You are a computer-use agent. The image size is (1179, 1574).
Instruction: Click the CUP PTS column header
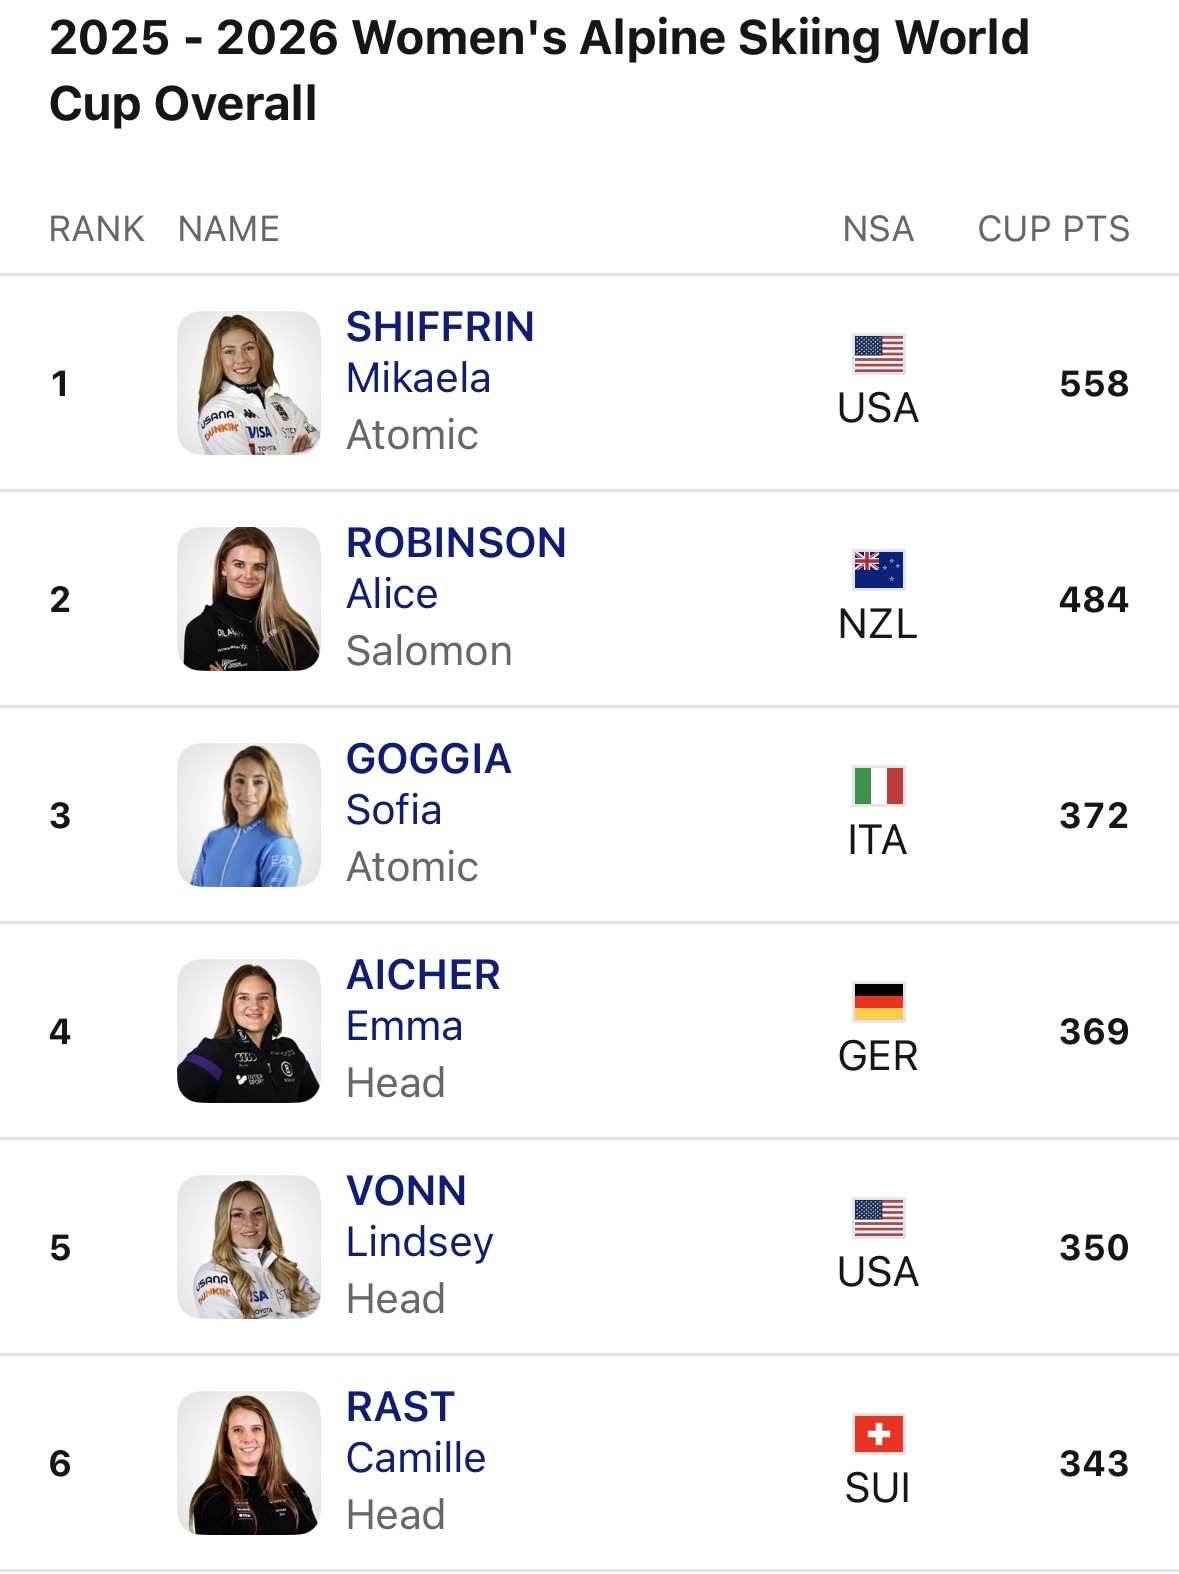(1053, 229)
